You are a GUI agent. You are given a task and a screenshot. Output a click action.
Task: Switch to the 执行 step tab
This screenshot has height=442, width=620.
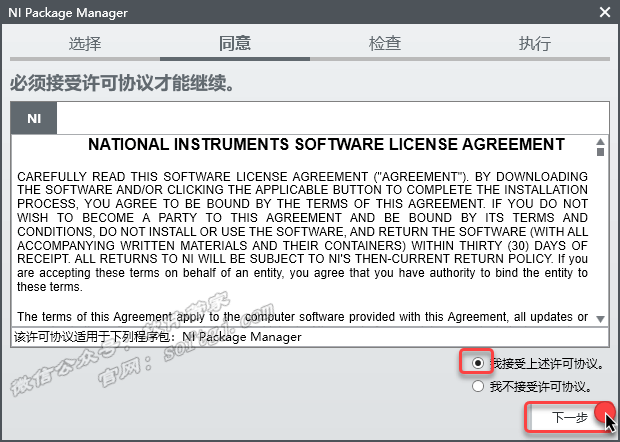coord(535,43)
